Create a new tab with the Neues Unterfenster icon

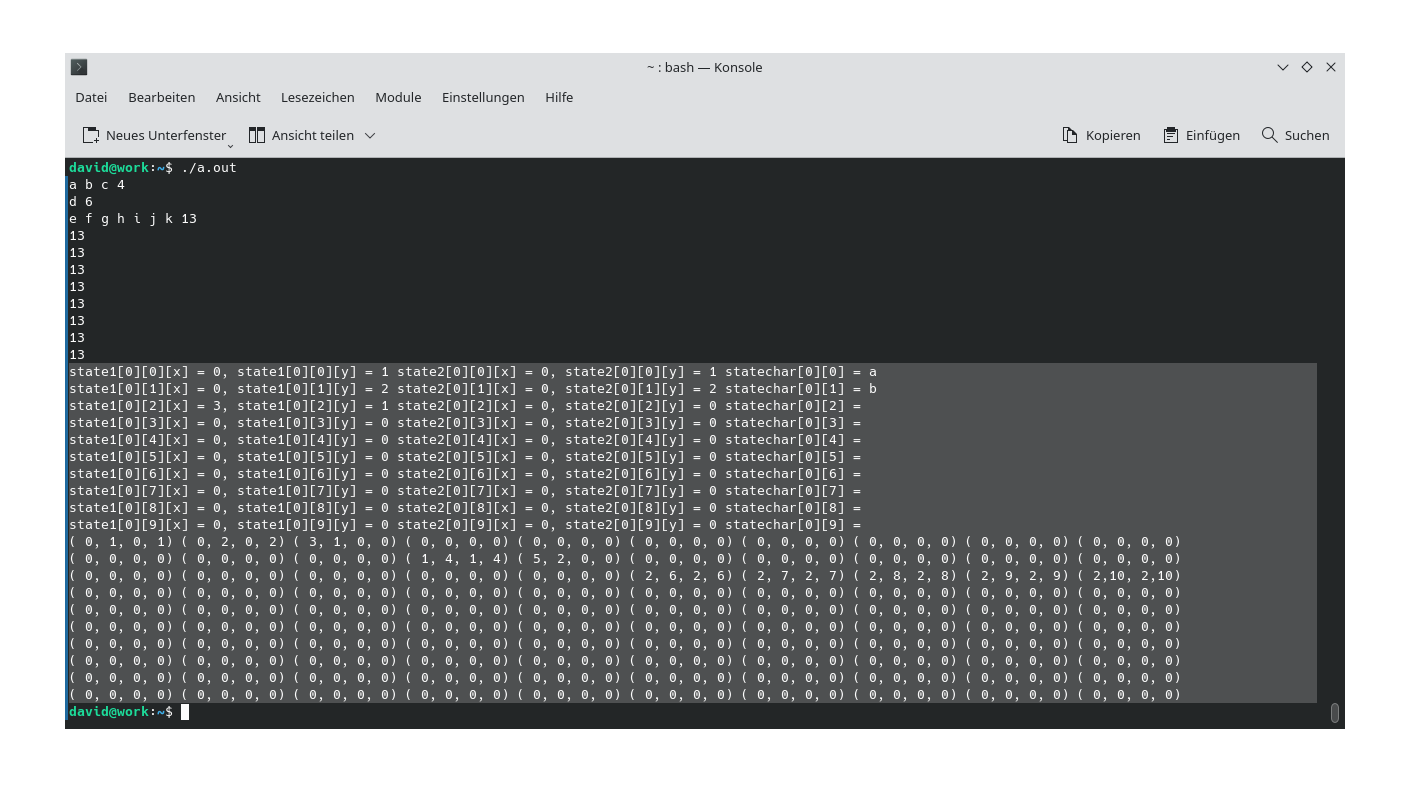tap(90, 134)
